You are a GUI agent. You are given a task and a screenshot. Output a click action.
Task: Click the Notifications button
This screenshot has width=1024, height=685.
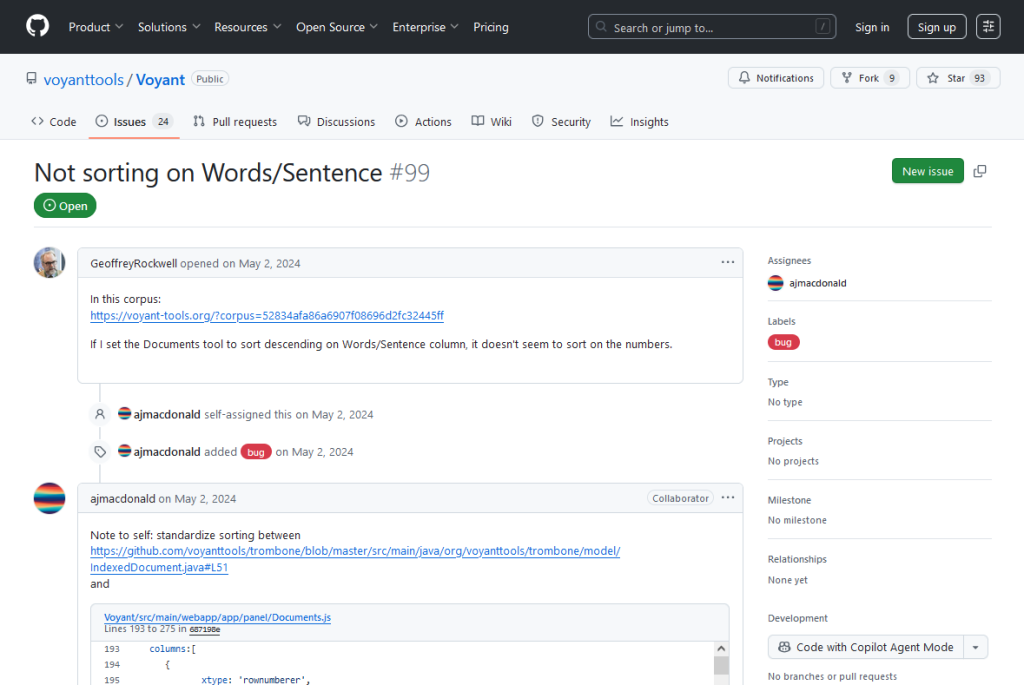(776, 78)
